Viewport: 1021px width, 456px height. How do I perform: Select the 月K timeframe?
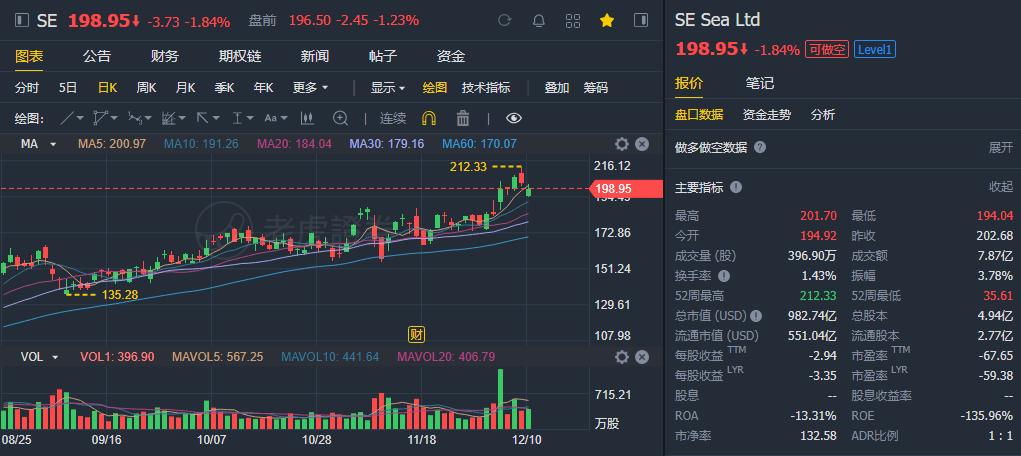pyautogui.click(x=186, y=87)
